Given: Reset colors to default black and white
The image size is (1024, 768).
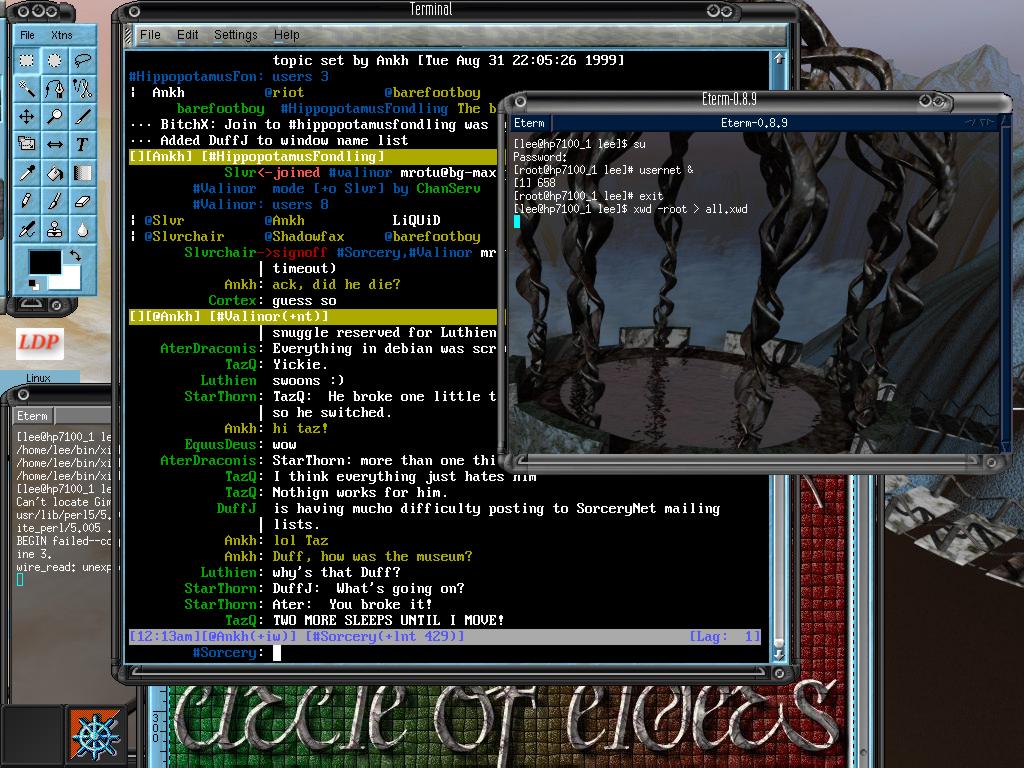Looking at the screenshot, I should click(33, 283).
